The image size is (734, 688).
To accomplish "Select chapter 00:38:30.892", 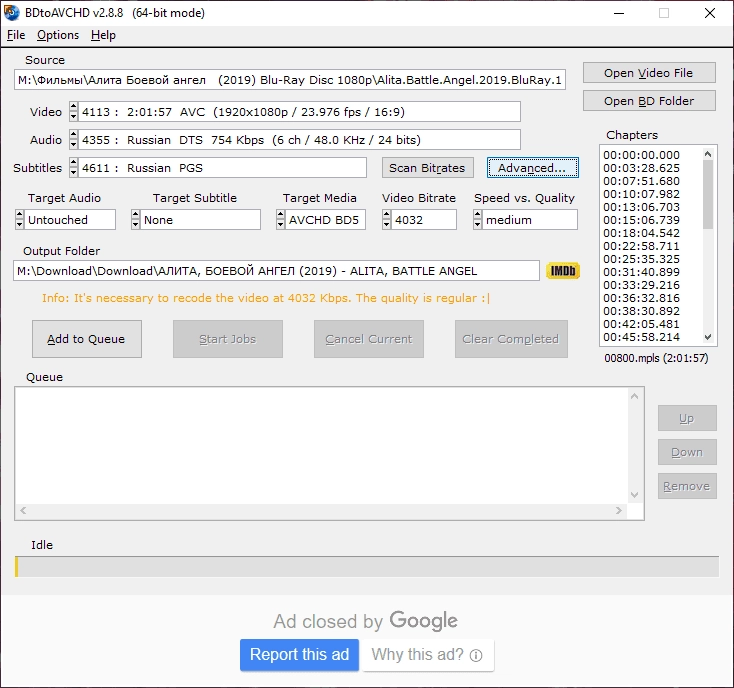I will 641,311.
